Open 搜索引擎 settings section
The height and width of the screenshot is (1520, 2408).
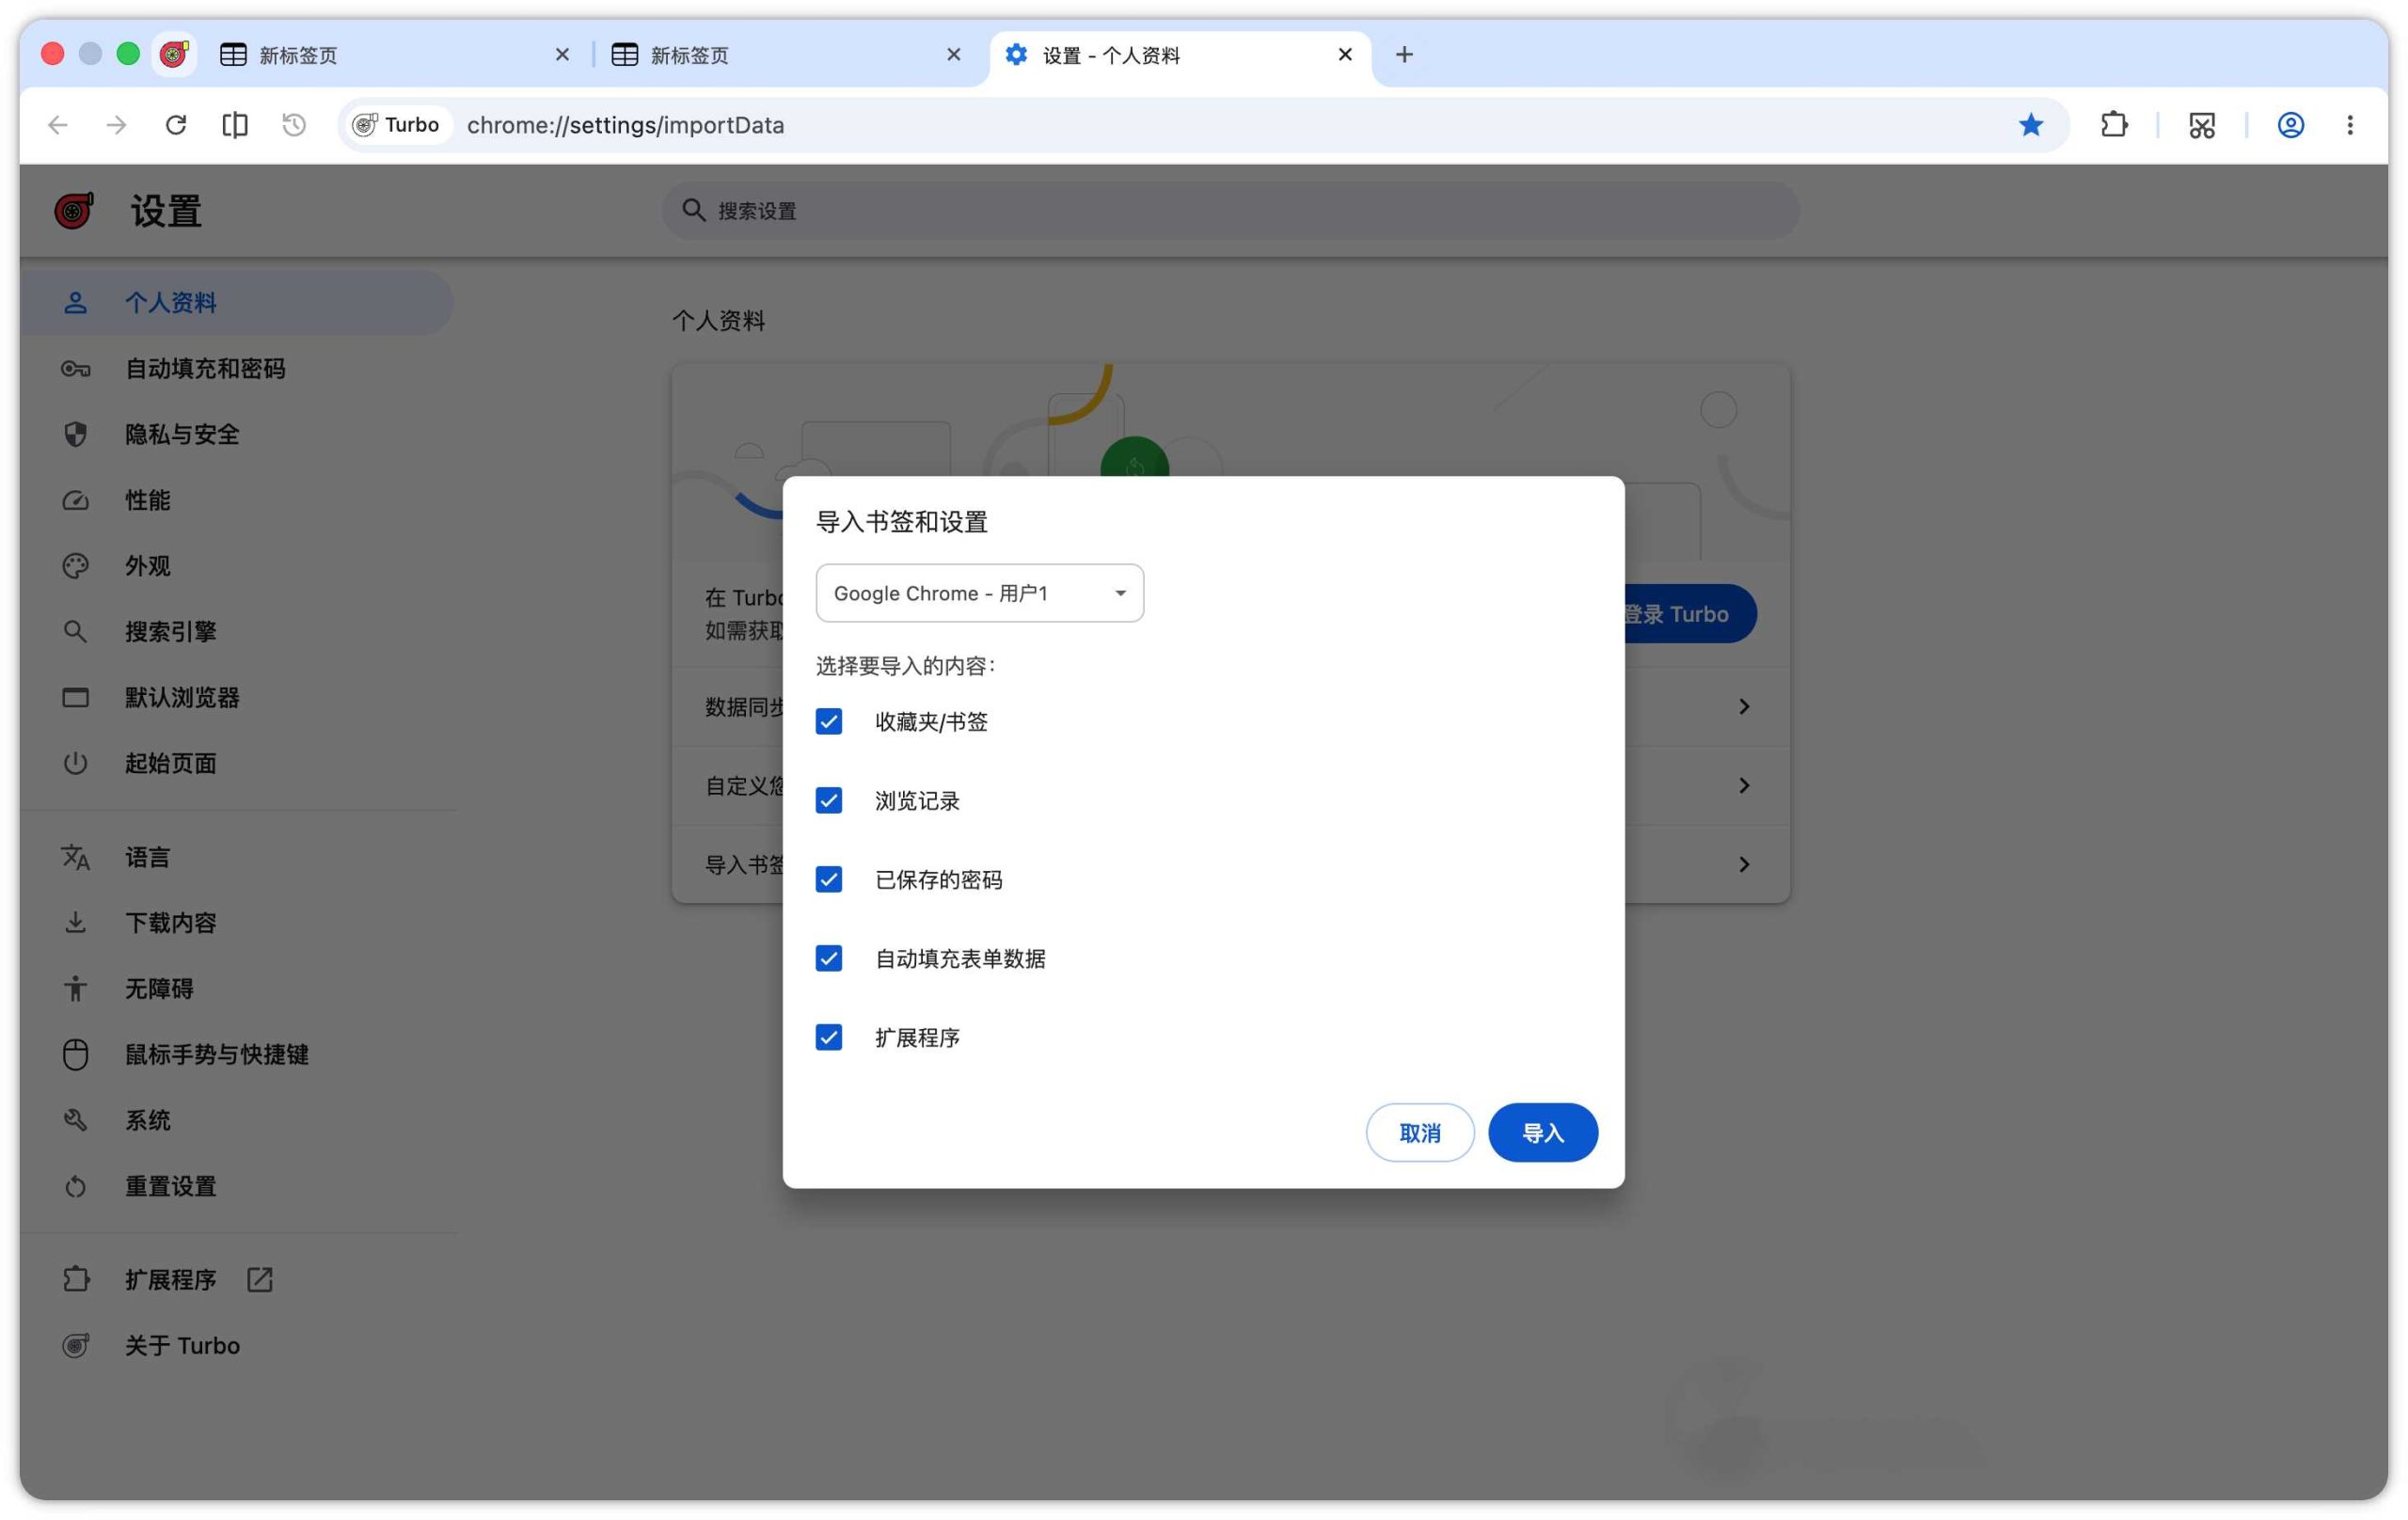pyautogui.click(x=236, y=632)
